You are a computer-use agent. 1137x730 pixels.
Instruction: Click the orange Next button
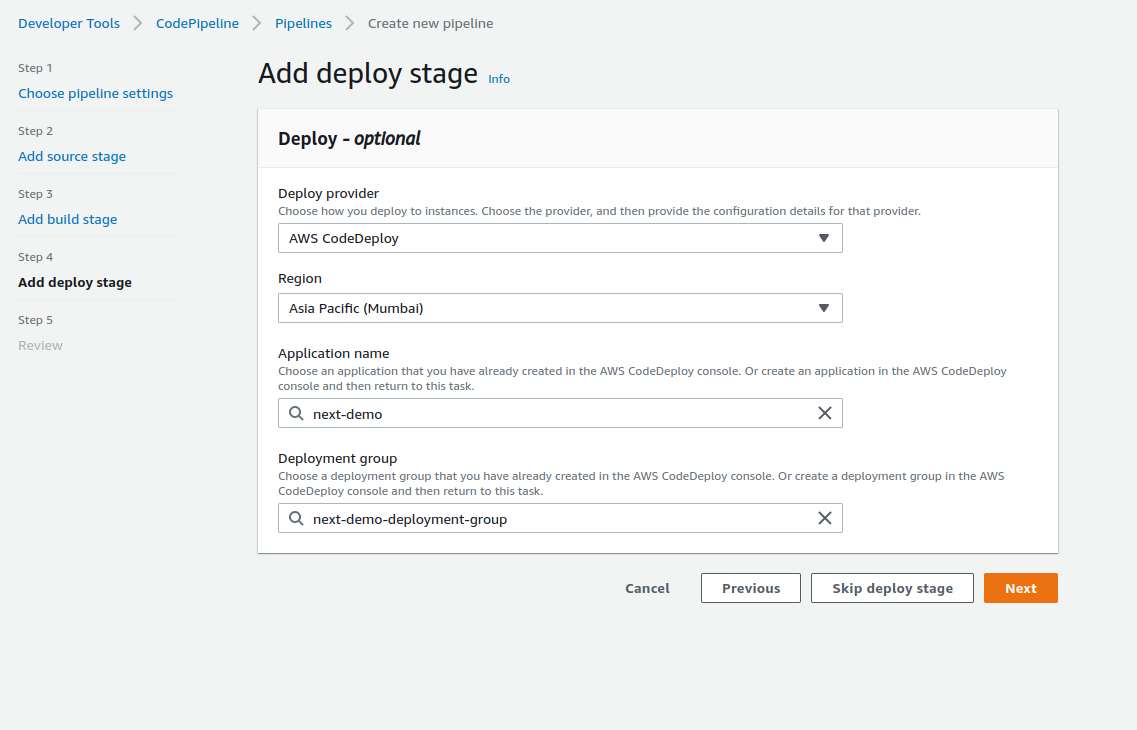click(x=1020, y=588)
